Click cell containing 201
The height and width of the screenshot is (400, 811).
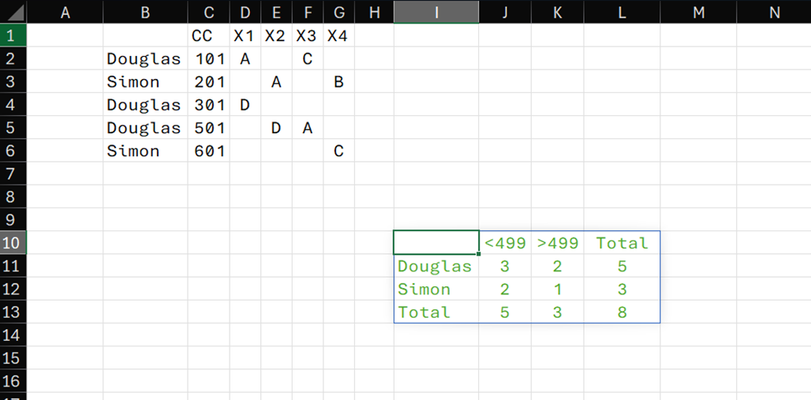tap(208, 82)
